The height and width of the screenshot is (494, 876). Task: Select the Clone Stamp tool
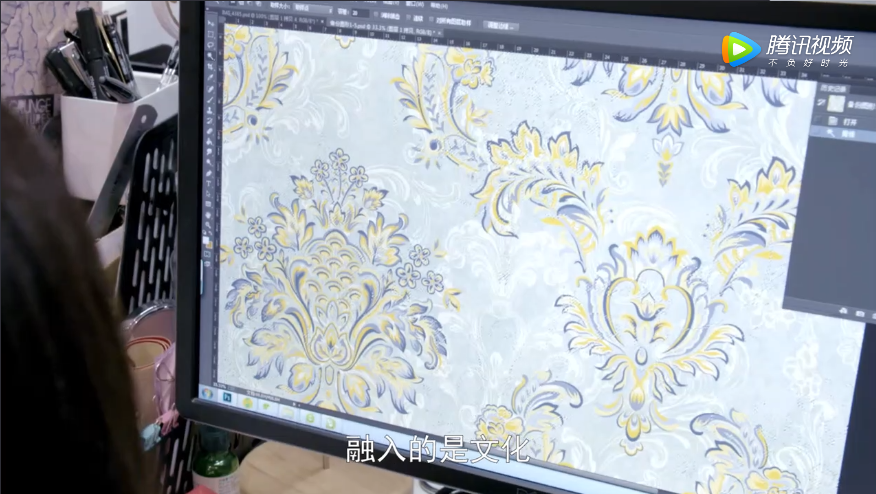point(210,110)
